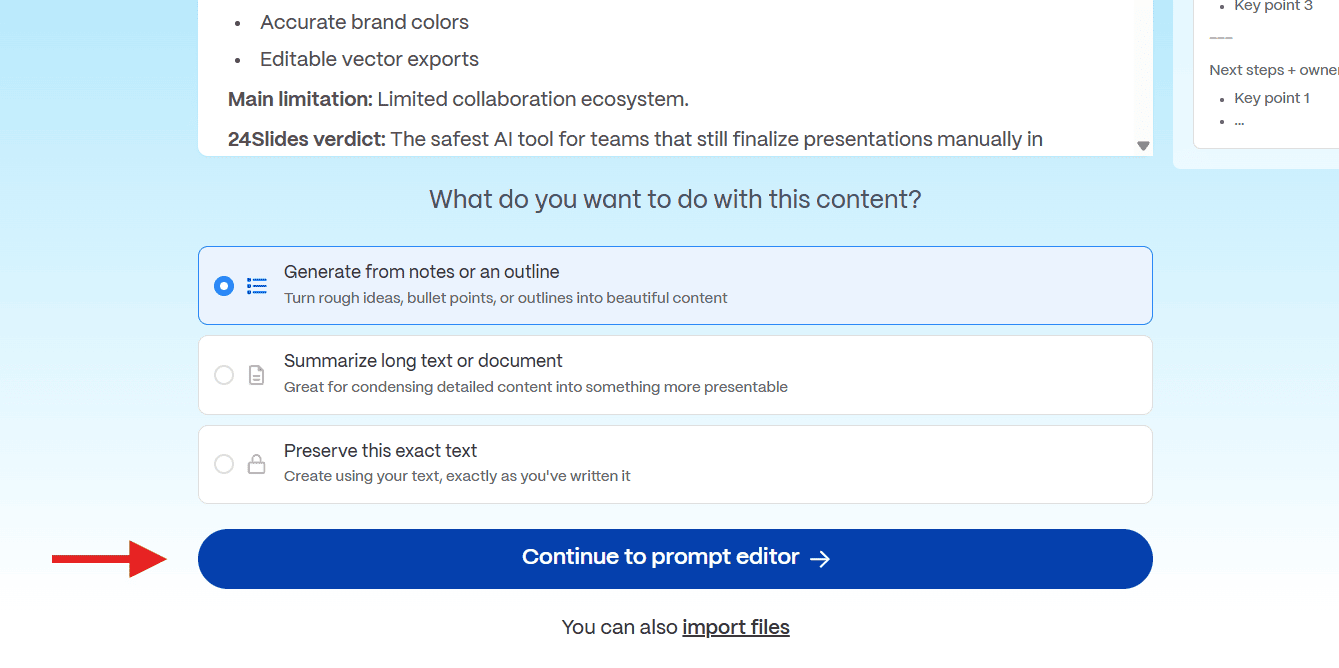The height and width of the screenshot is (668, 1339).
Task: Click 'Great for condensing detailed content' description
Action: pyautogui.click(x=536, y=387)
